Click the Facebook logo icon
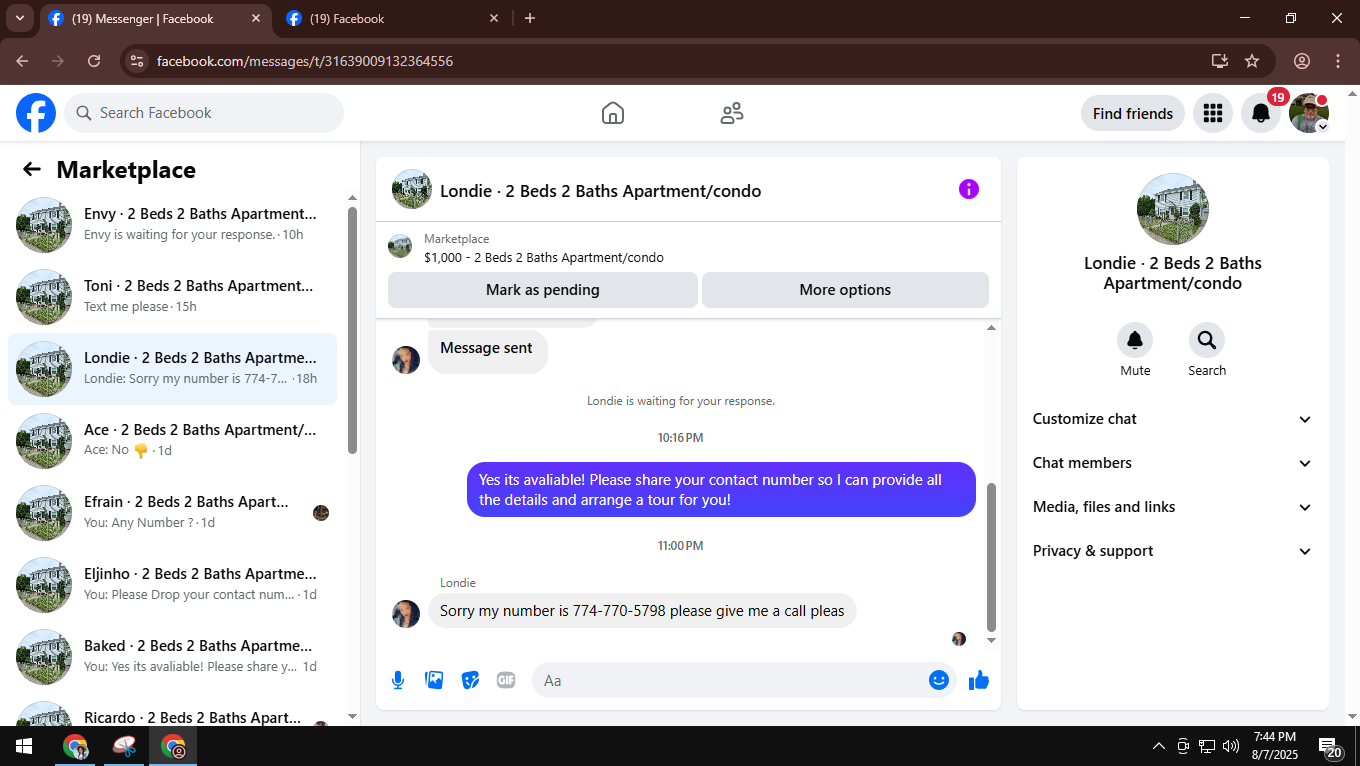1360x766 pixels. pyautogui.click(x=36, y=113)
